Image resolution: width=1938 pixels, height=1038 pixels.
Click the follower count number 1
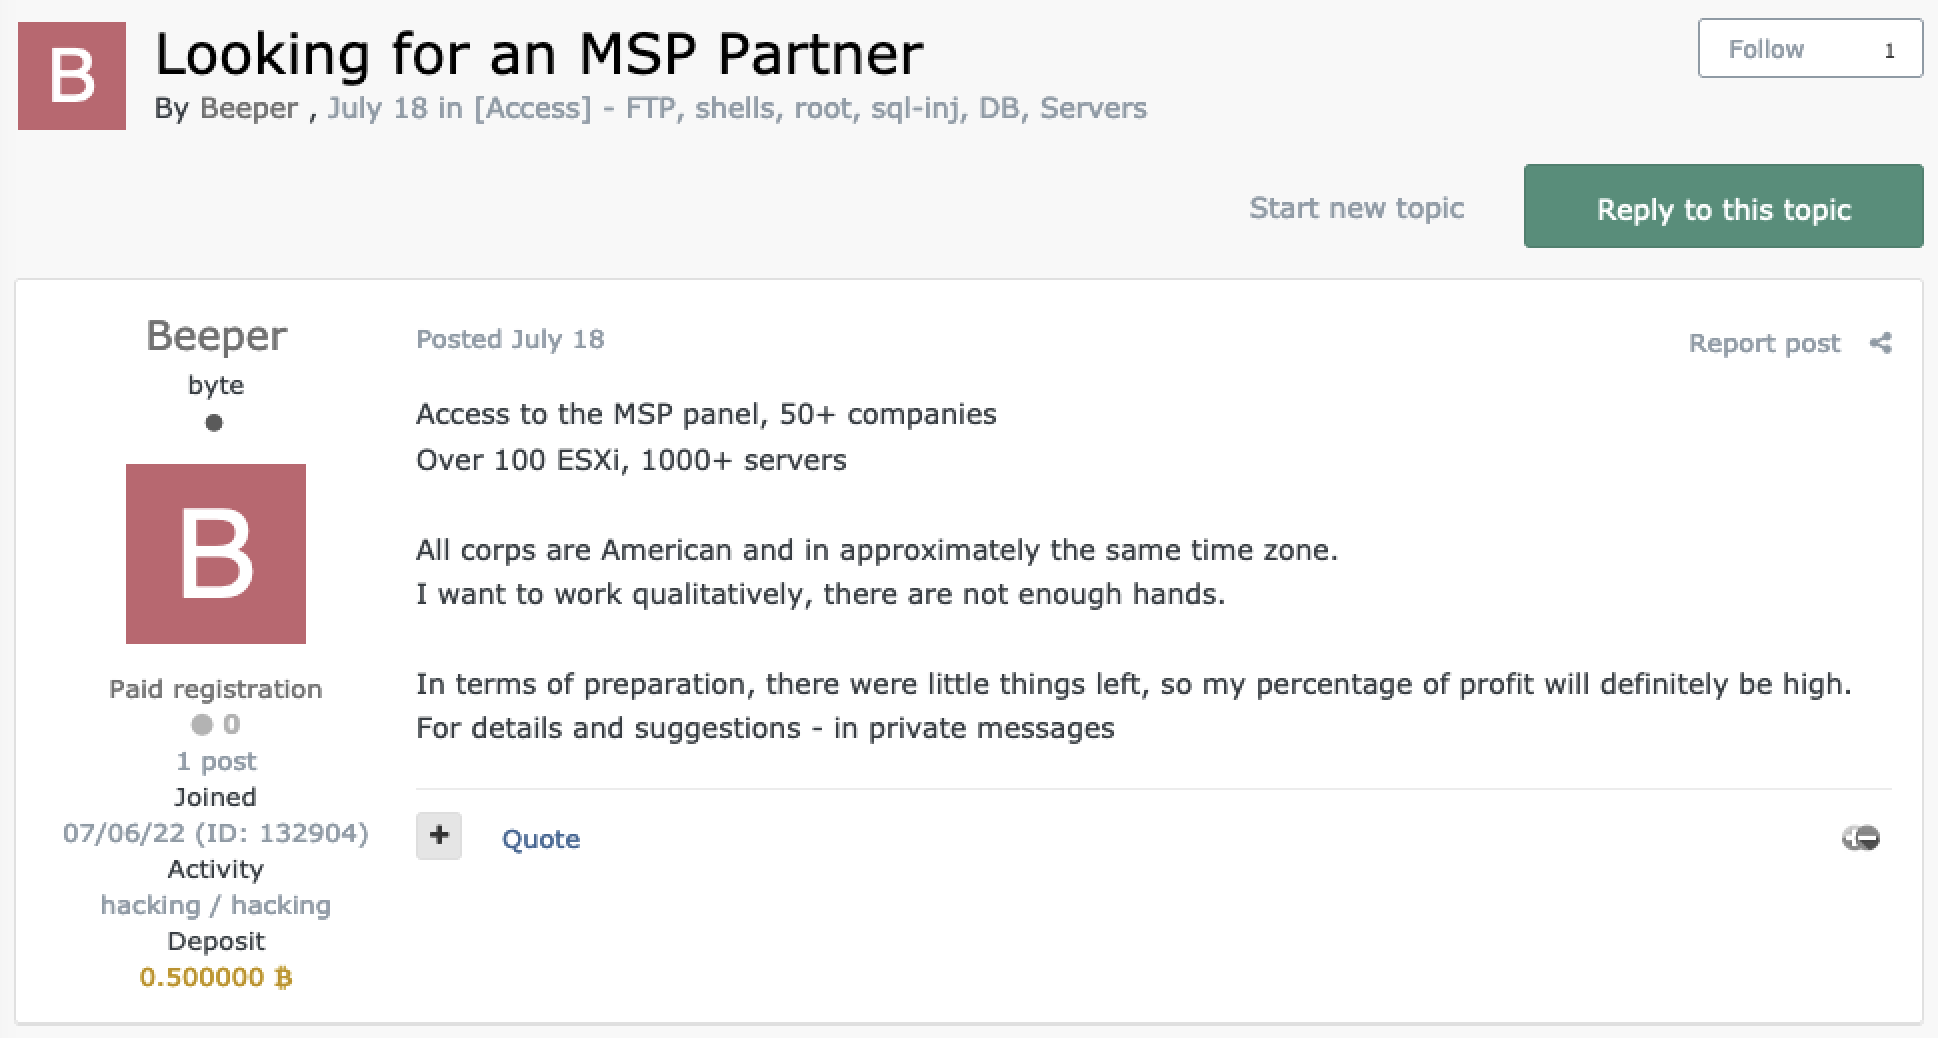1889,51
